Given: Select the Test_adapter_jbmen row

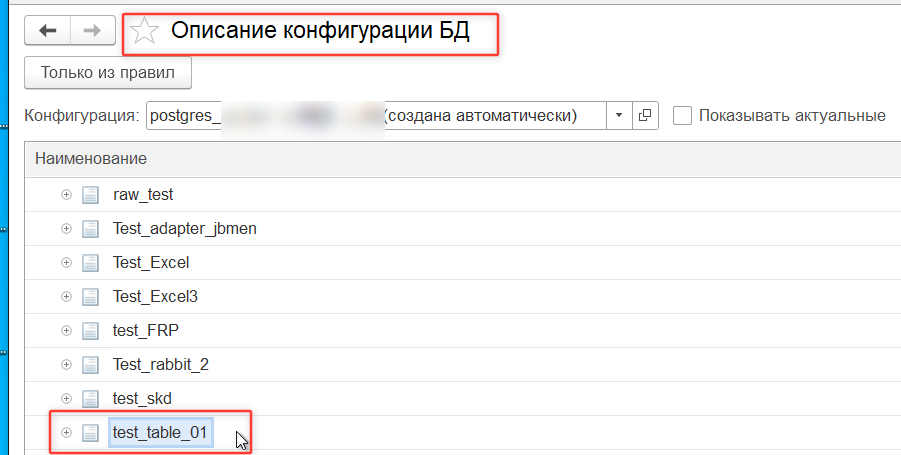Looking at the screenshot, I should pos(185,229).
